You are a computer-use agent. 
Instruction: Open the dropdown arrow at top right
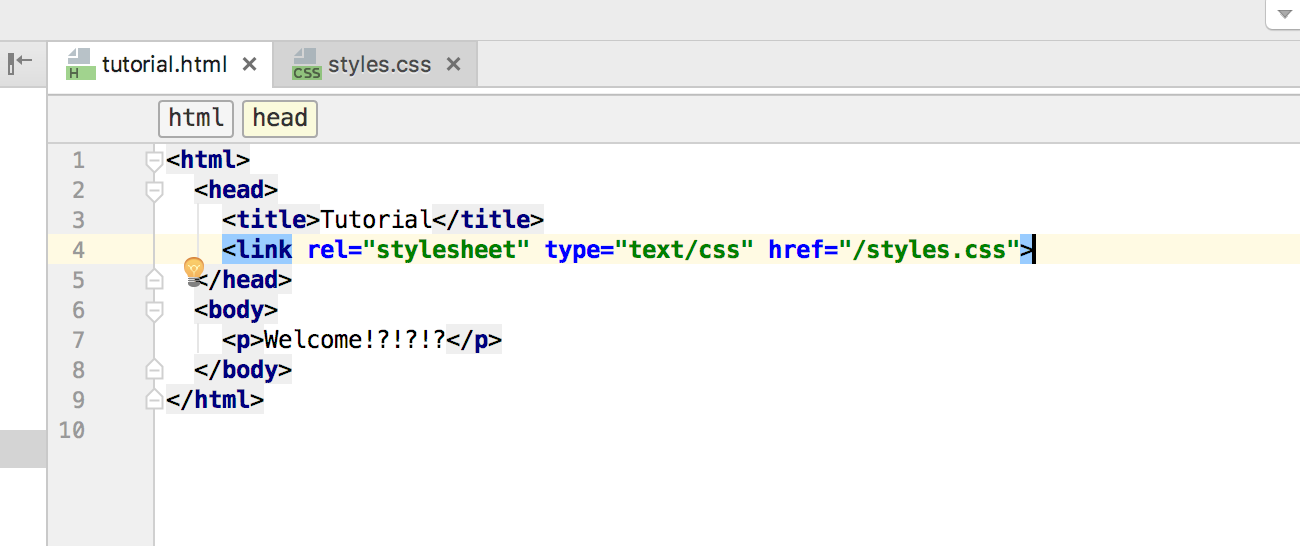1284,14
